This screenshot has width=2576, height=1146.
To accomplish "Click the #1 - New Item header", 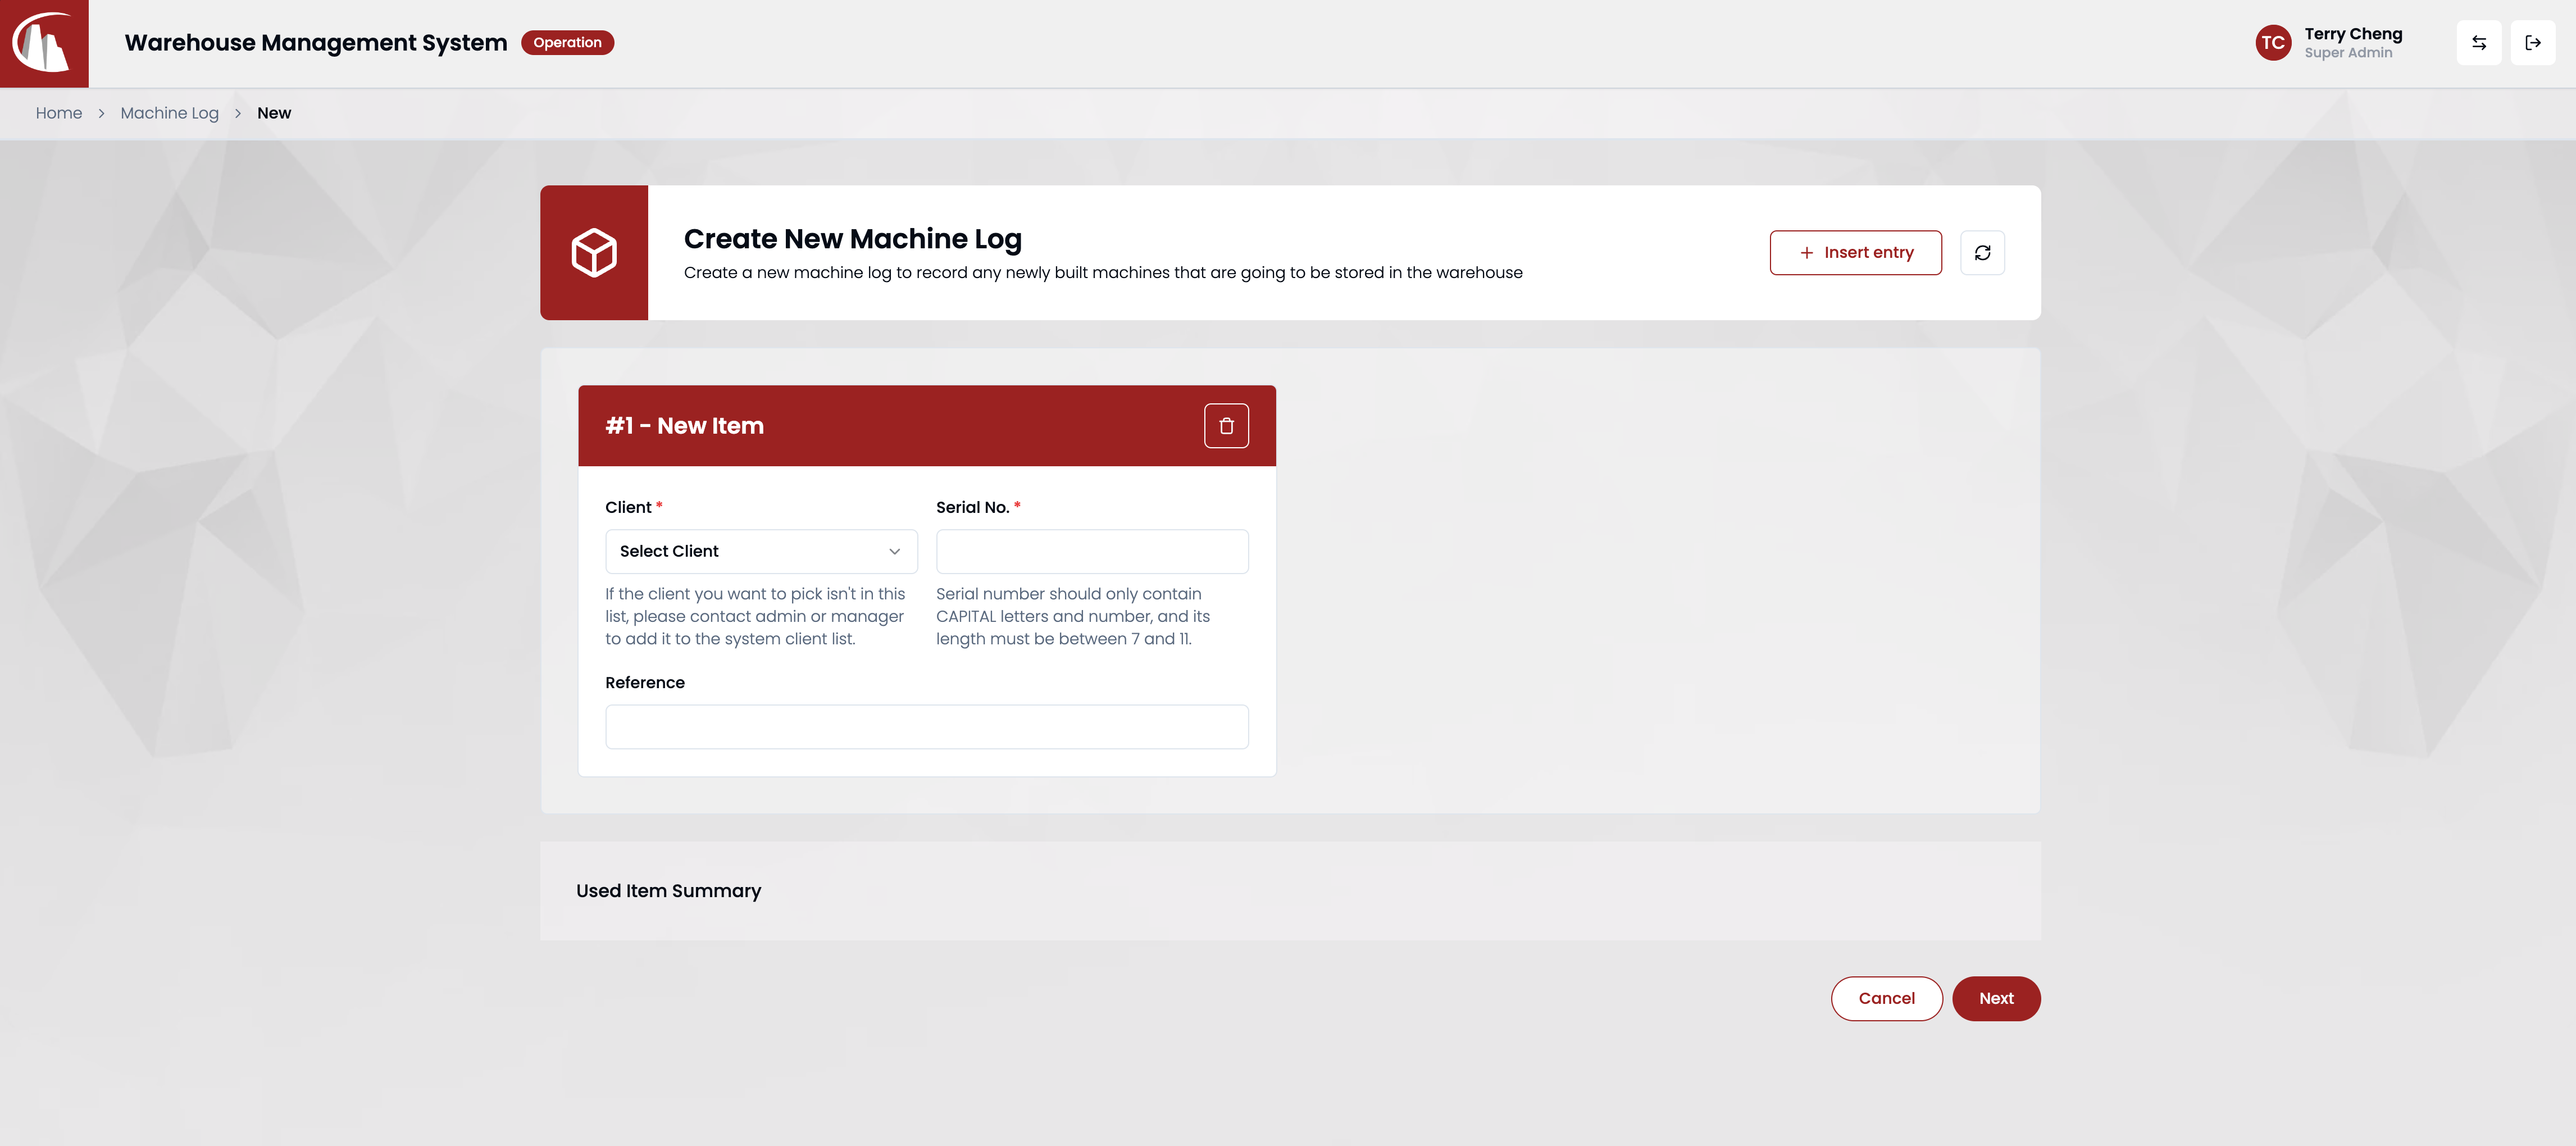I will [685, 426].
